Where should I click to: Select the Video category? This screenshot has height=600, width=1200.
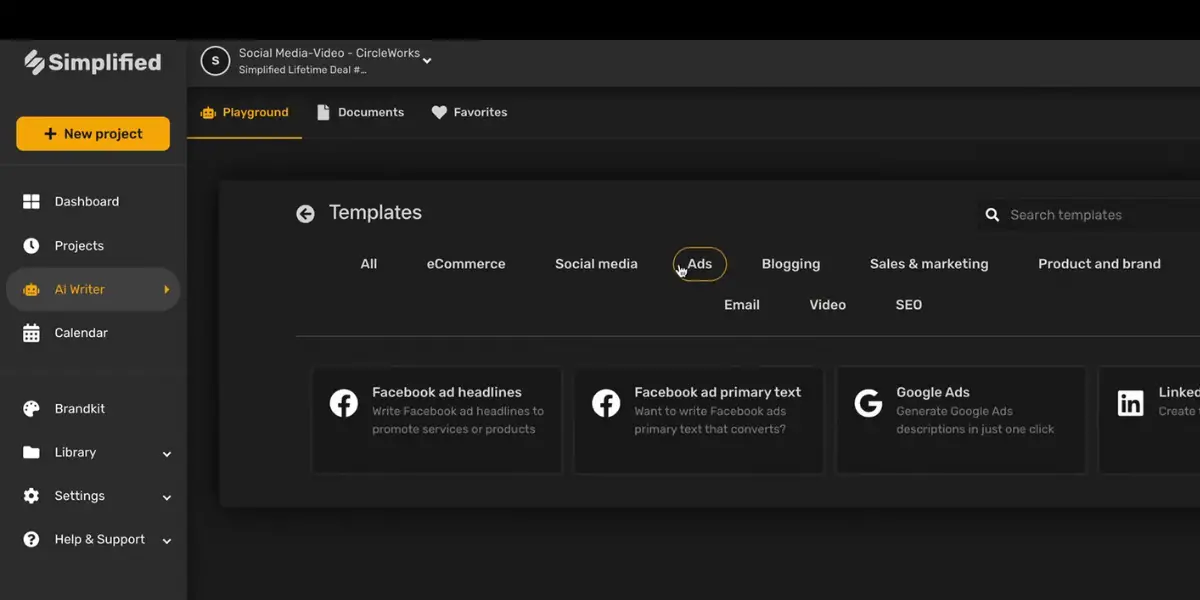828,305
